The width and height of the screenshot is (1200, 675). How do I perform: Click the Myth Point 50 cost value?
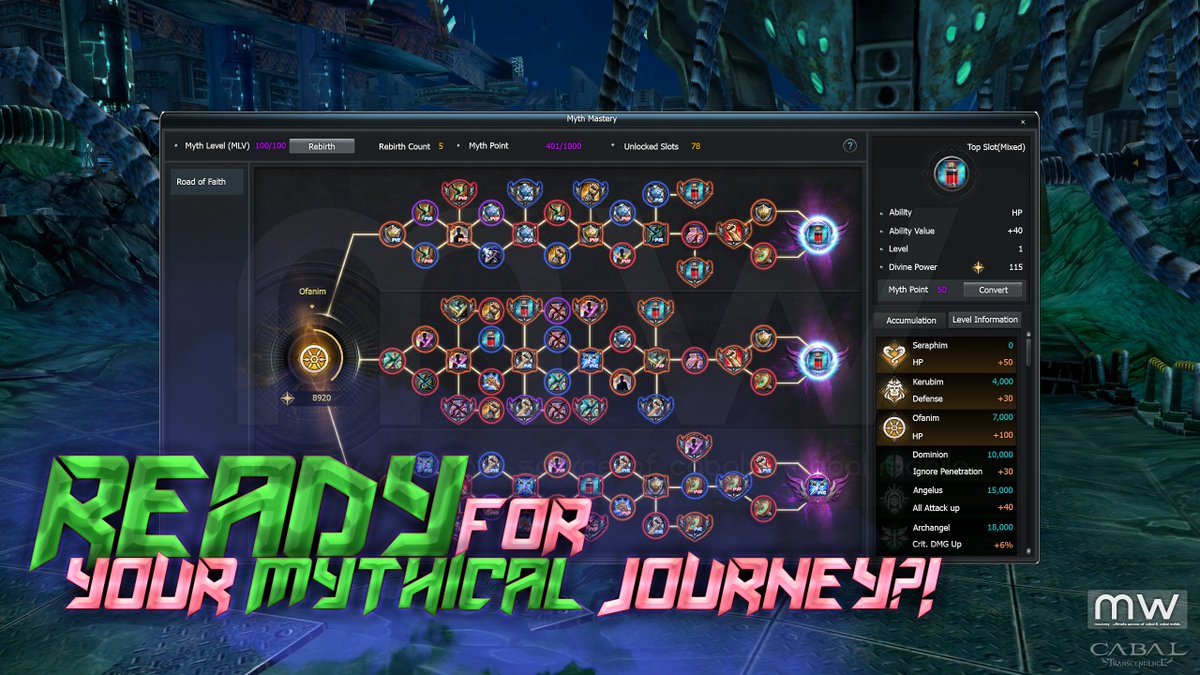click(x=941, y=290)
